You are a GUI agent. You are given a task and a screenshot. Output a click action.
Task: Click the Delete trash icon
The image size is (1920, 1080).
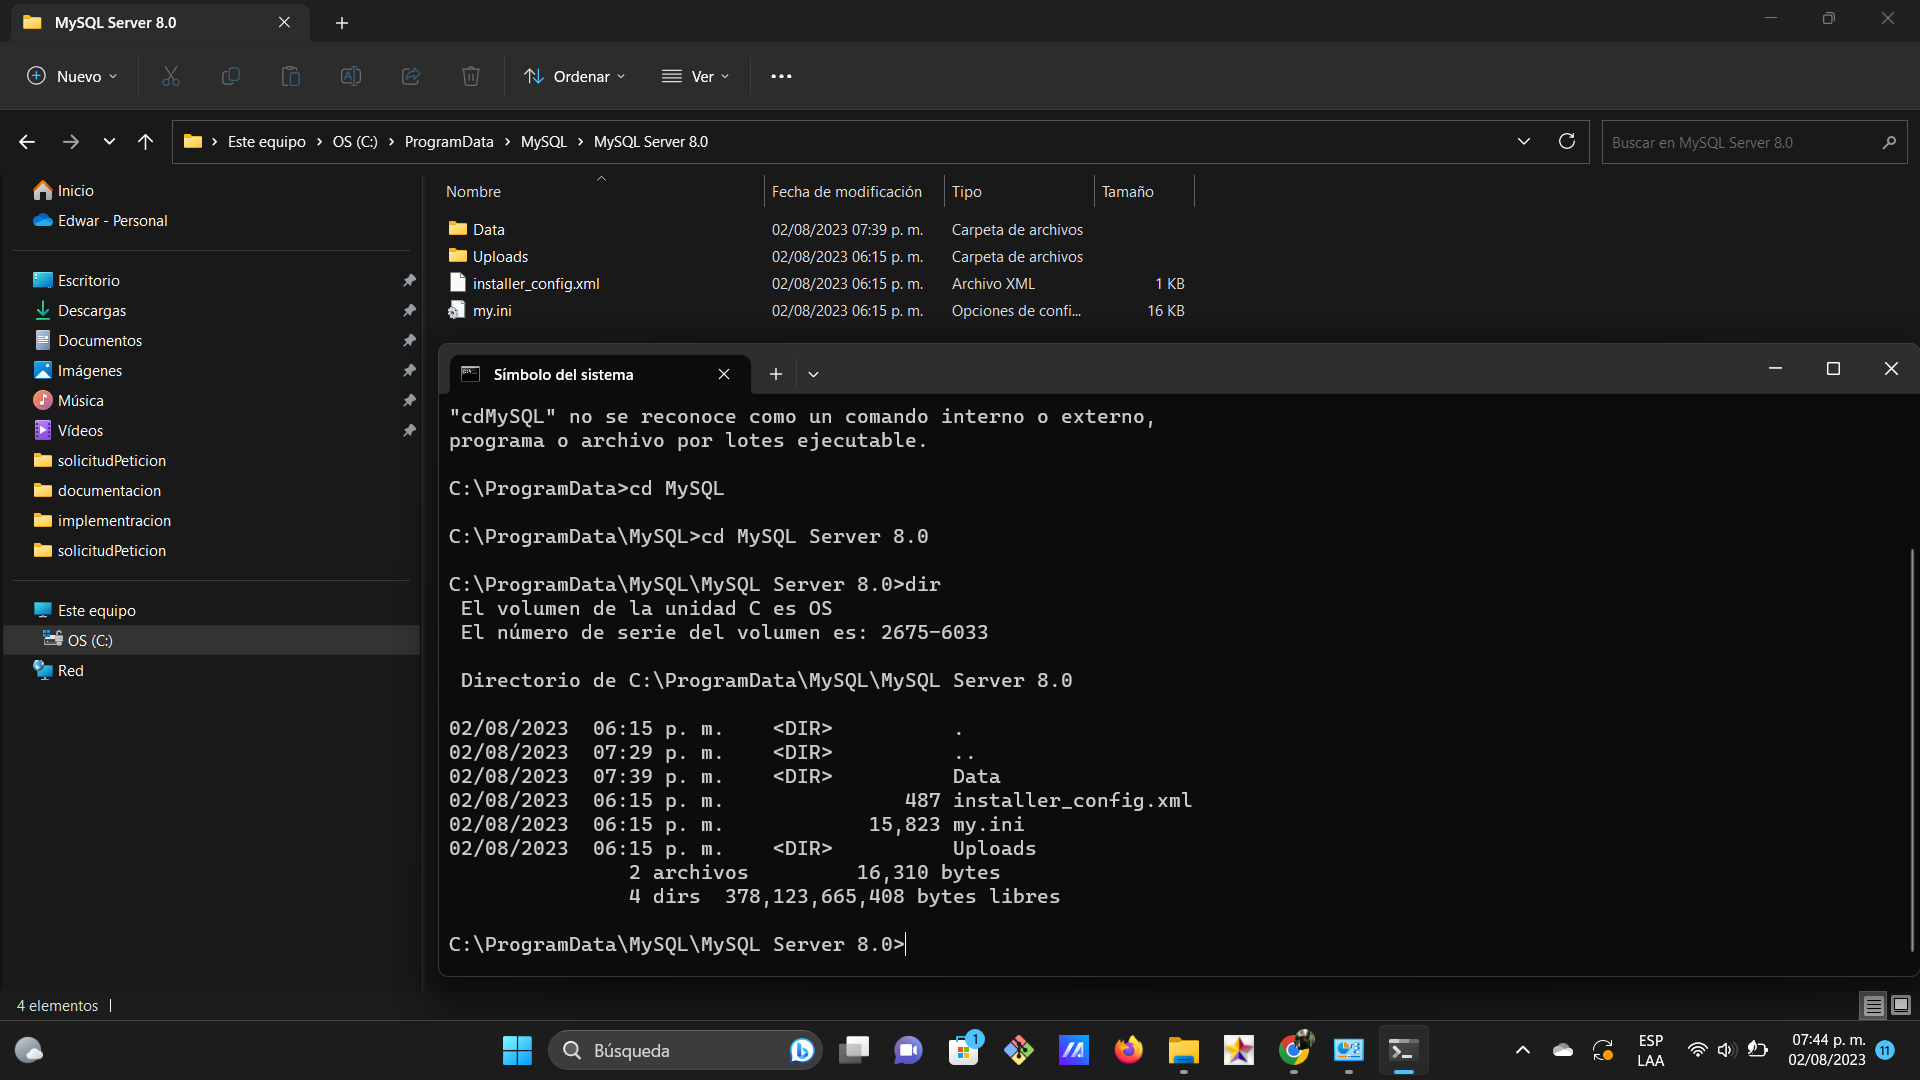coord(471,76)
